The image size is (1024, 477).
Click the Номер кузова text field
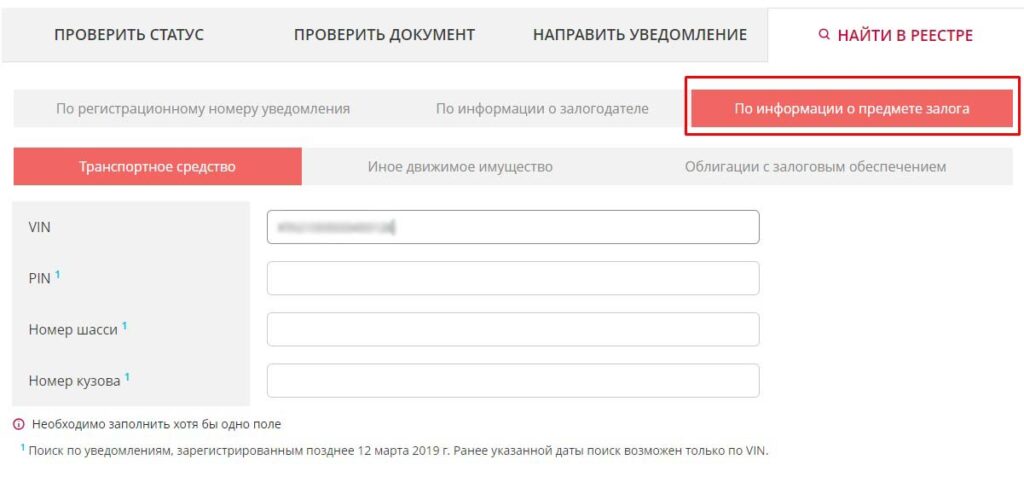pos(512,380)
